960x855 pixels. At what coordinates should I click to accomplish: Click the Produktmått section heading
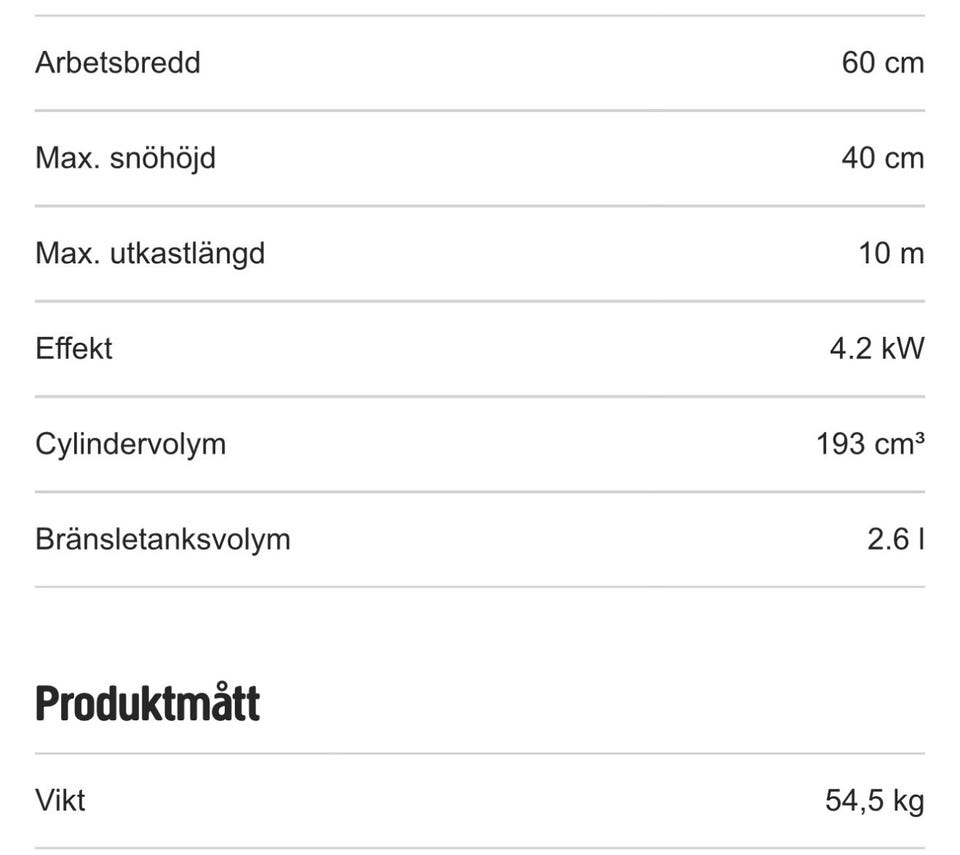click(147, 704)
